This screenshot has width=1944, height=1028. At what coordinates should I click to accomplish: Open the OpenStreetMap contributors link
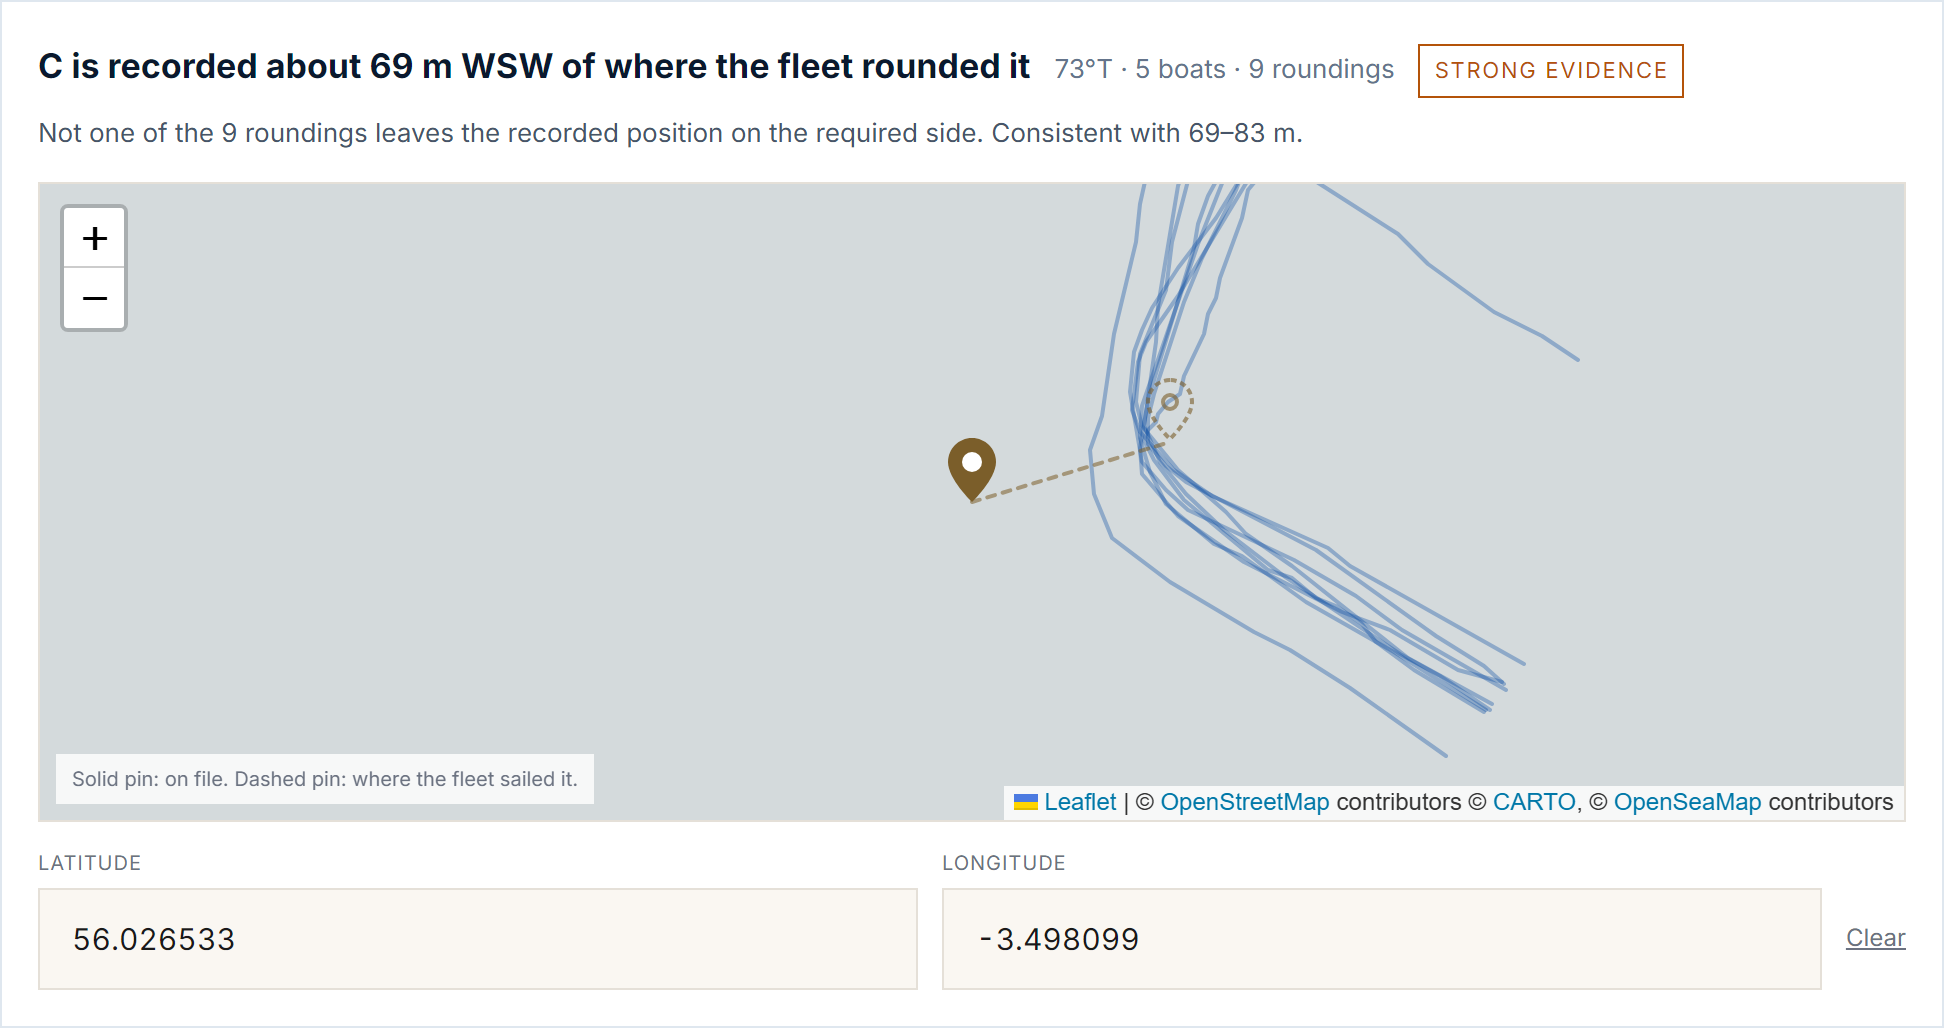[1244, 802]
